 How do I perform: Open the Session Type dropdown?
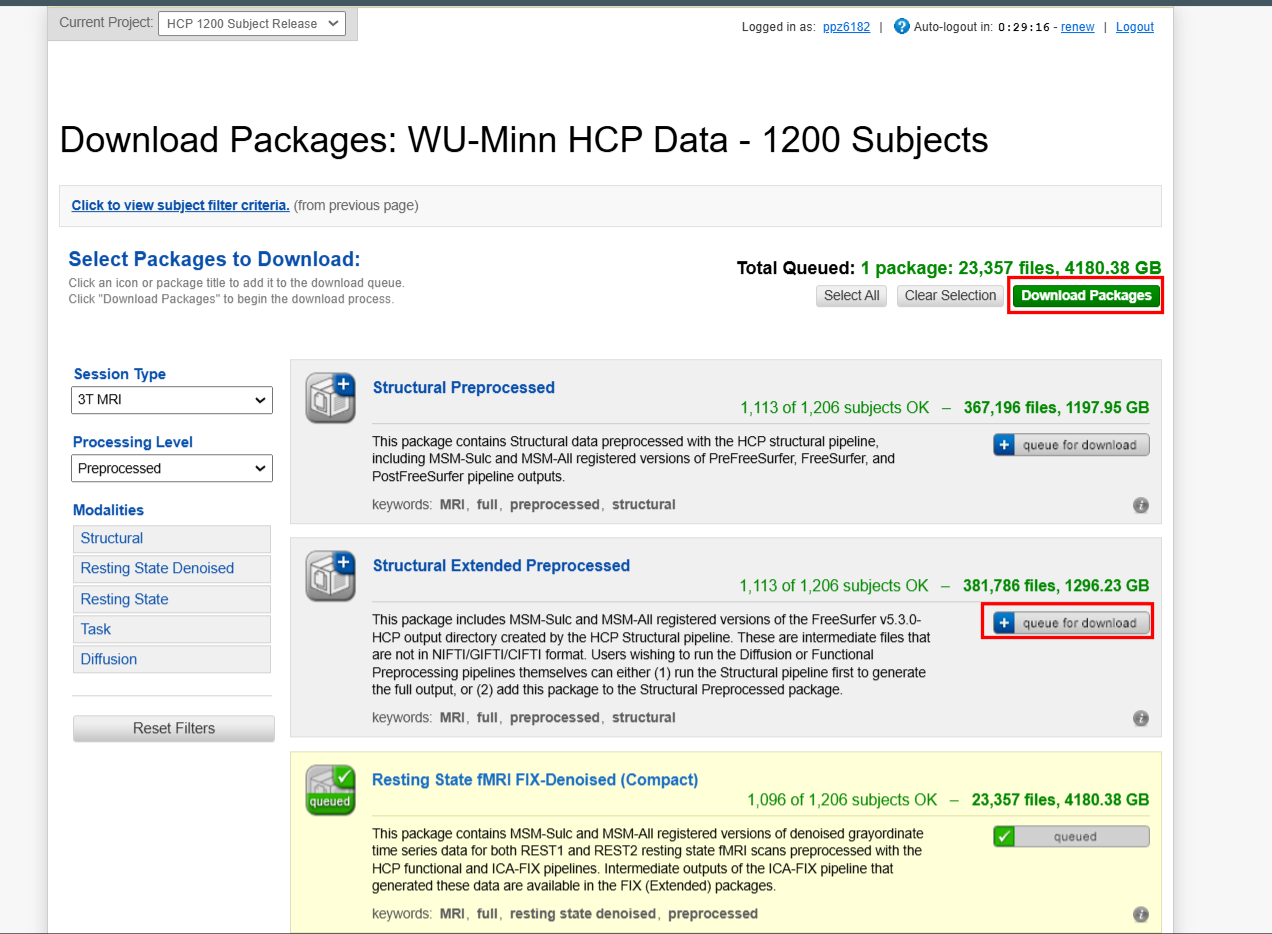tap(172, 400)
